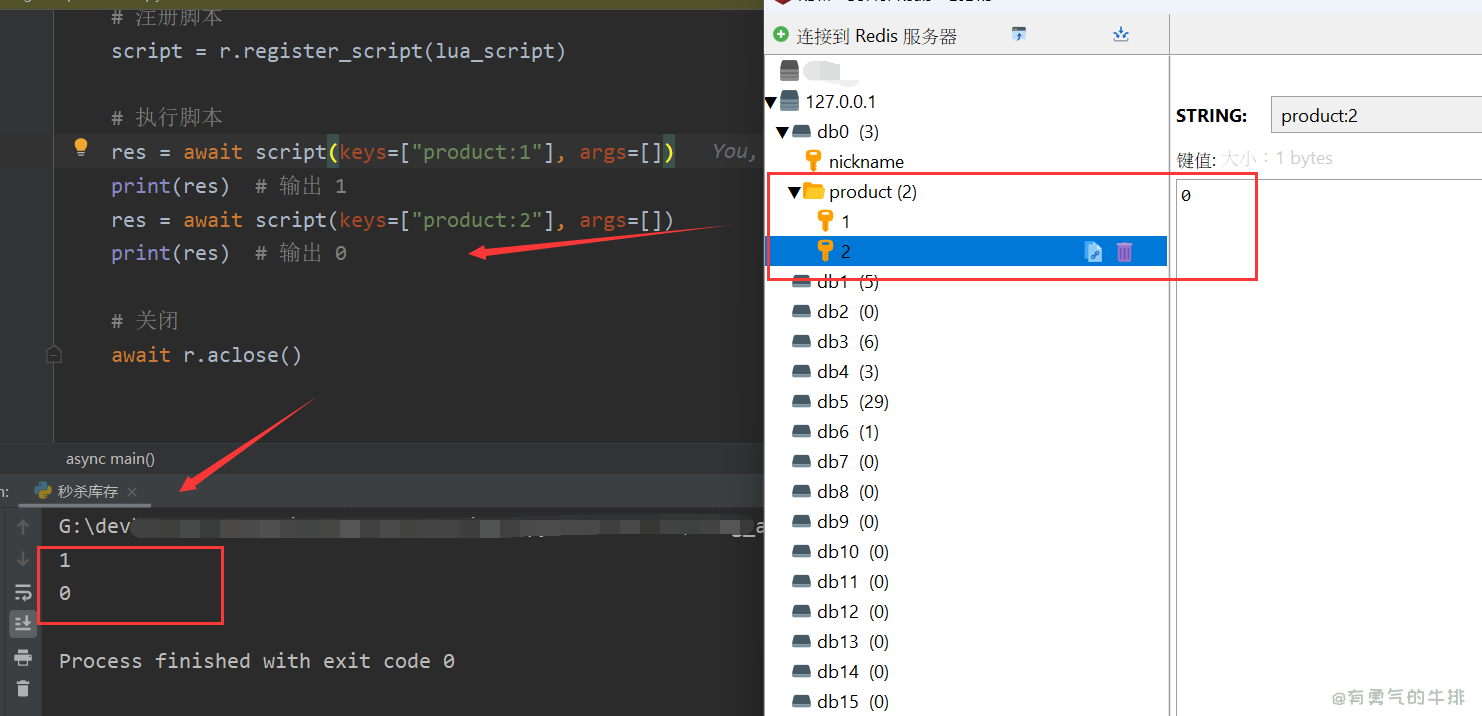The width and height of the screenshot is (1482, 716).
Task: Click the product:2 key name field
Action: coord(1375,116)
